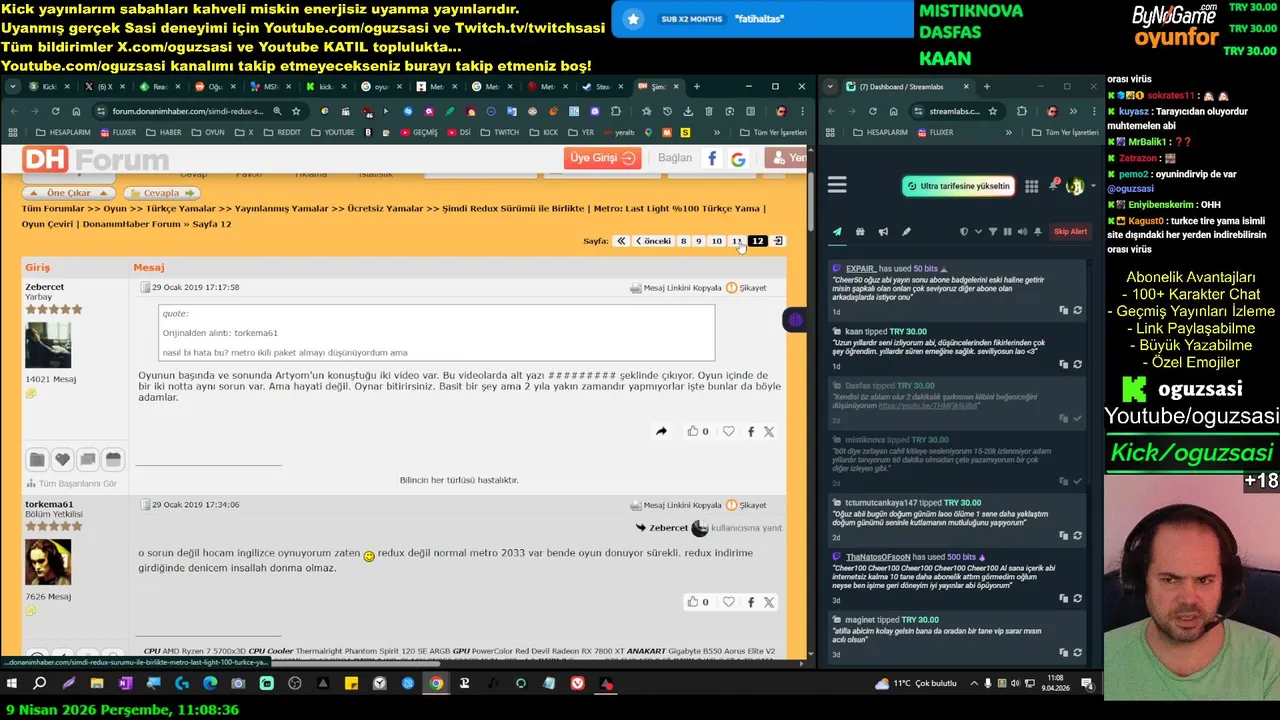This screenshot has width=1280, height=720.
Task: Open the Streamlabs gift events filter
Action: tap(860, 232)
